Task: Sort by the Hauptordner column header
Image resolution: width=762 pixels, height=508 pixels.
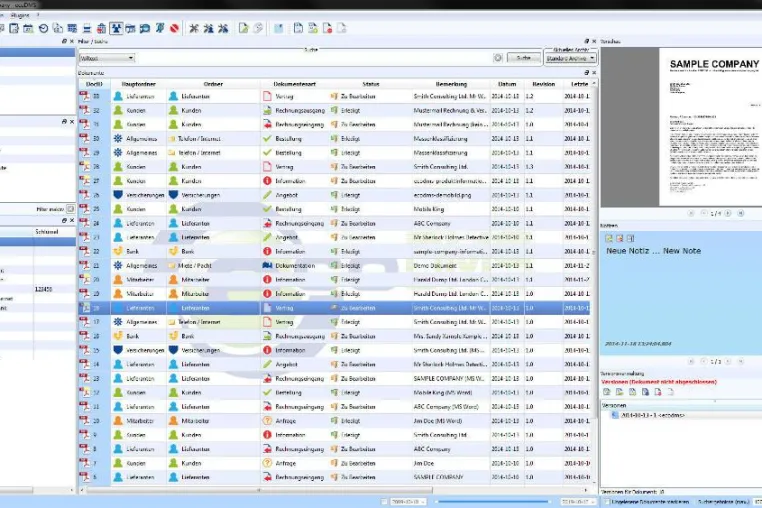Action: click(139, 84)
